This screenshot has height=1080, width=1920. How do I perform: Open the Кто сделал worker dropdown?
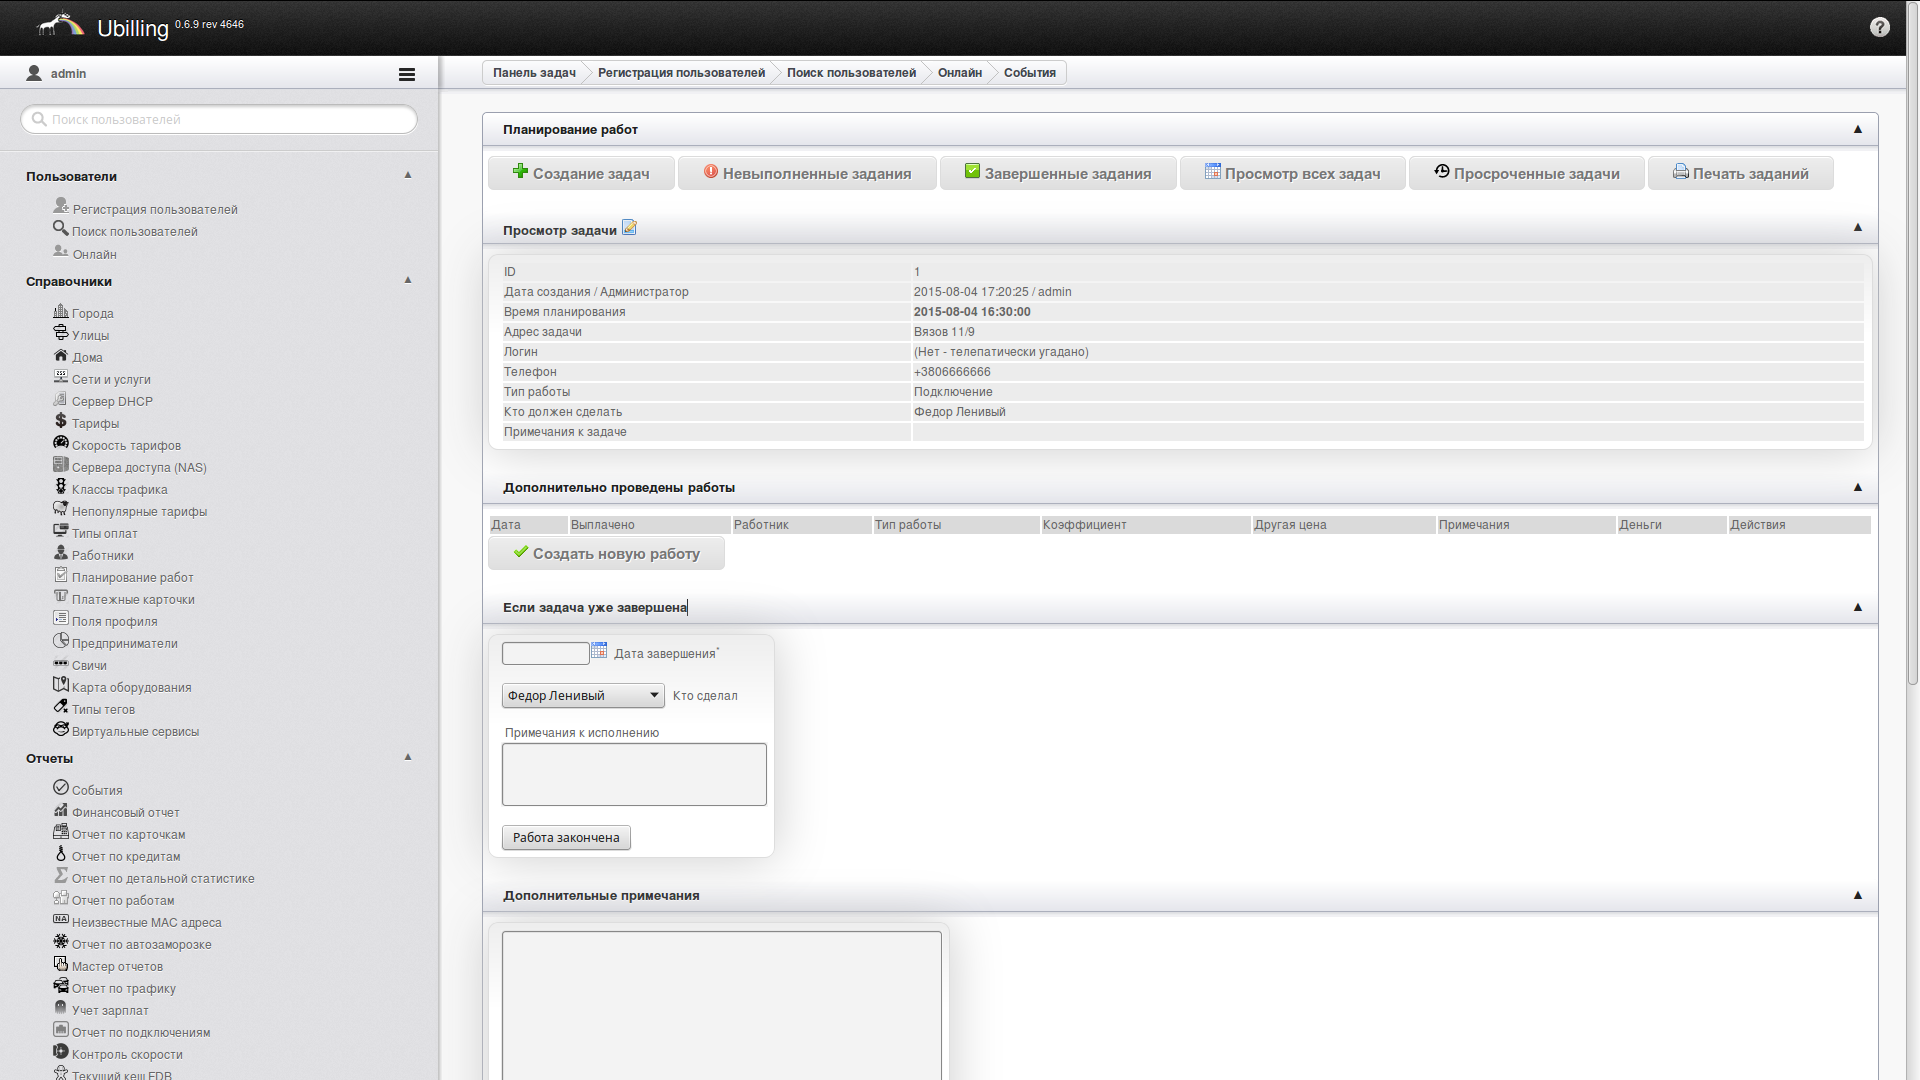582,695
